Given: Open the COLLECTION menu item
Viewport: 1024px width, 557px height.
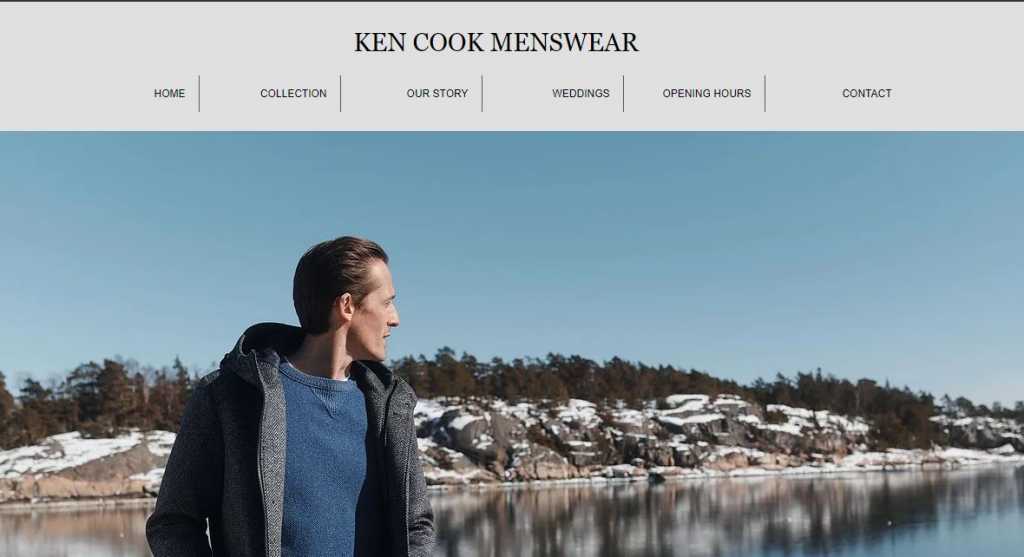Looking at the screenshot, I should click(293, 93).
